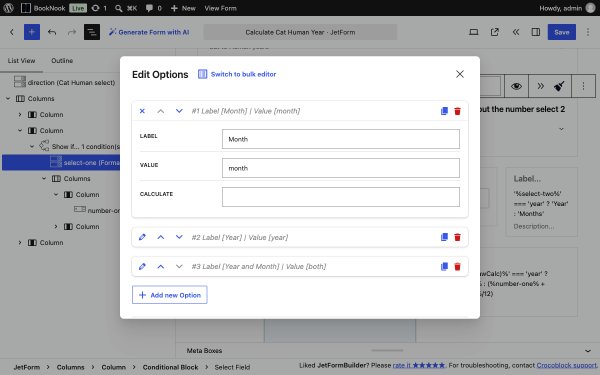This screenshot has height=375, width=600.
Task: Save the form
Action: tap(561, 32)
